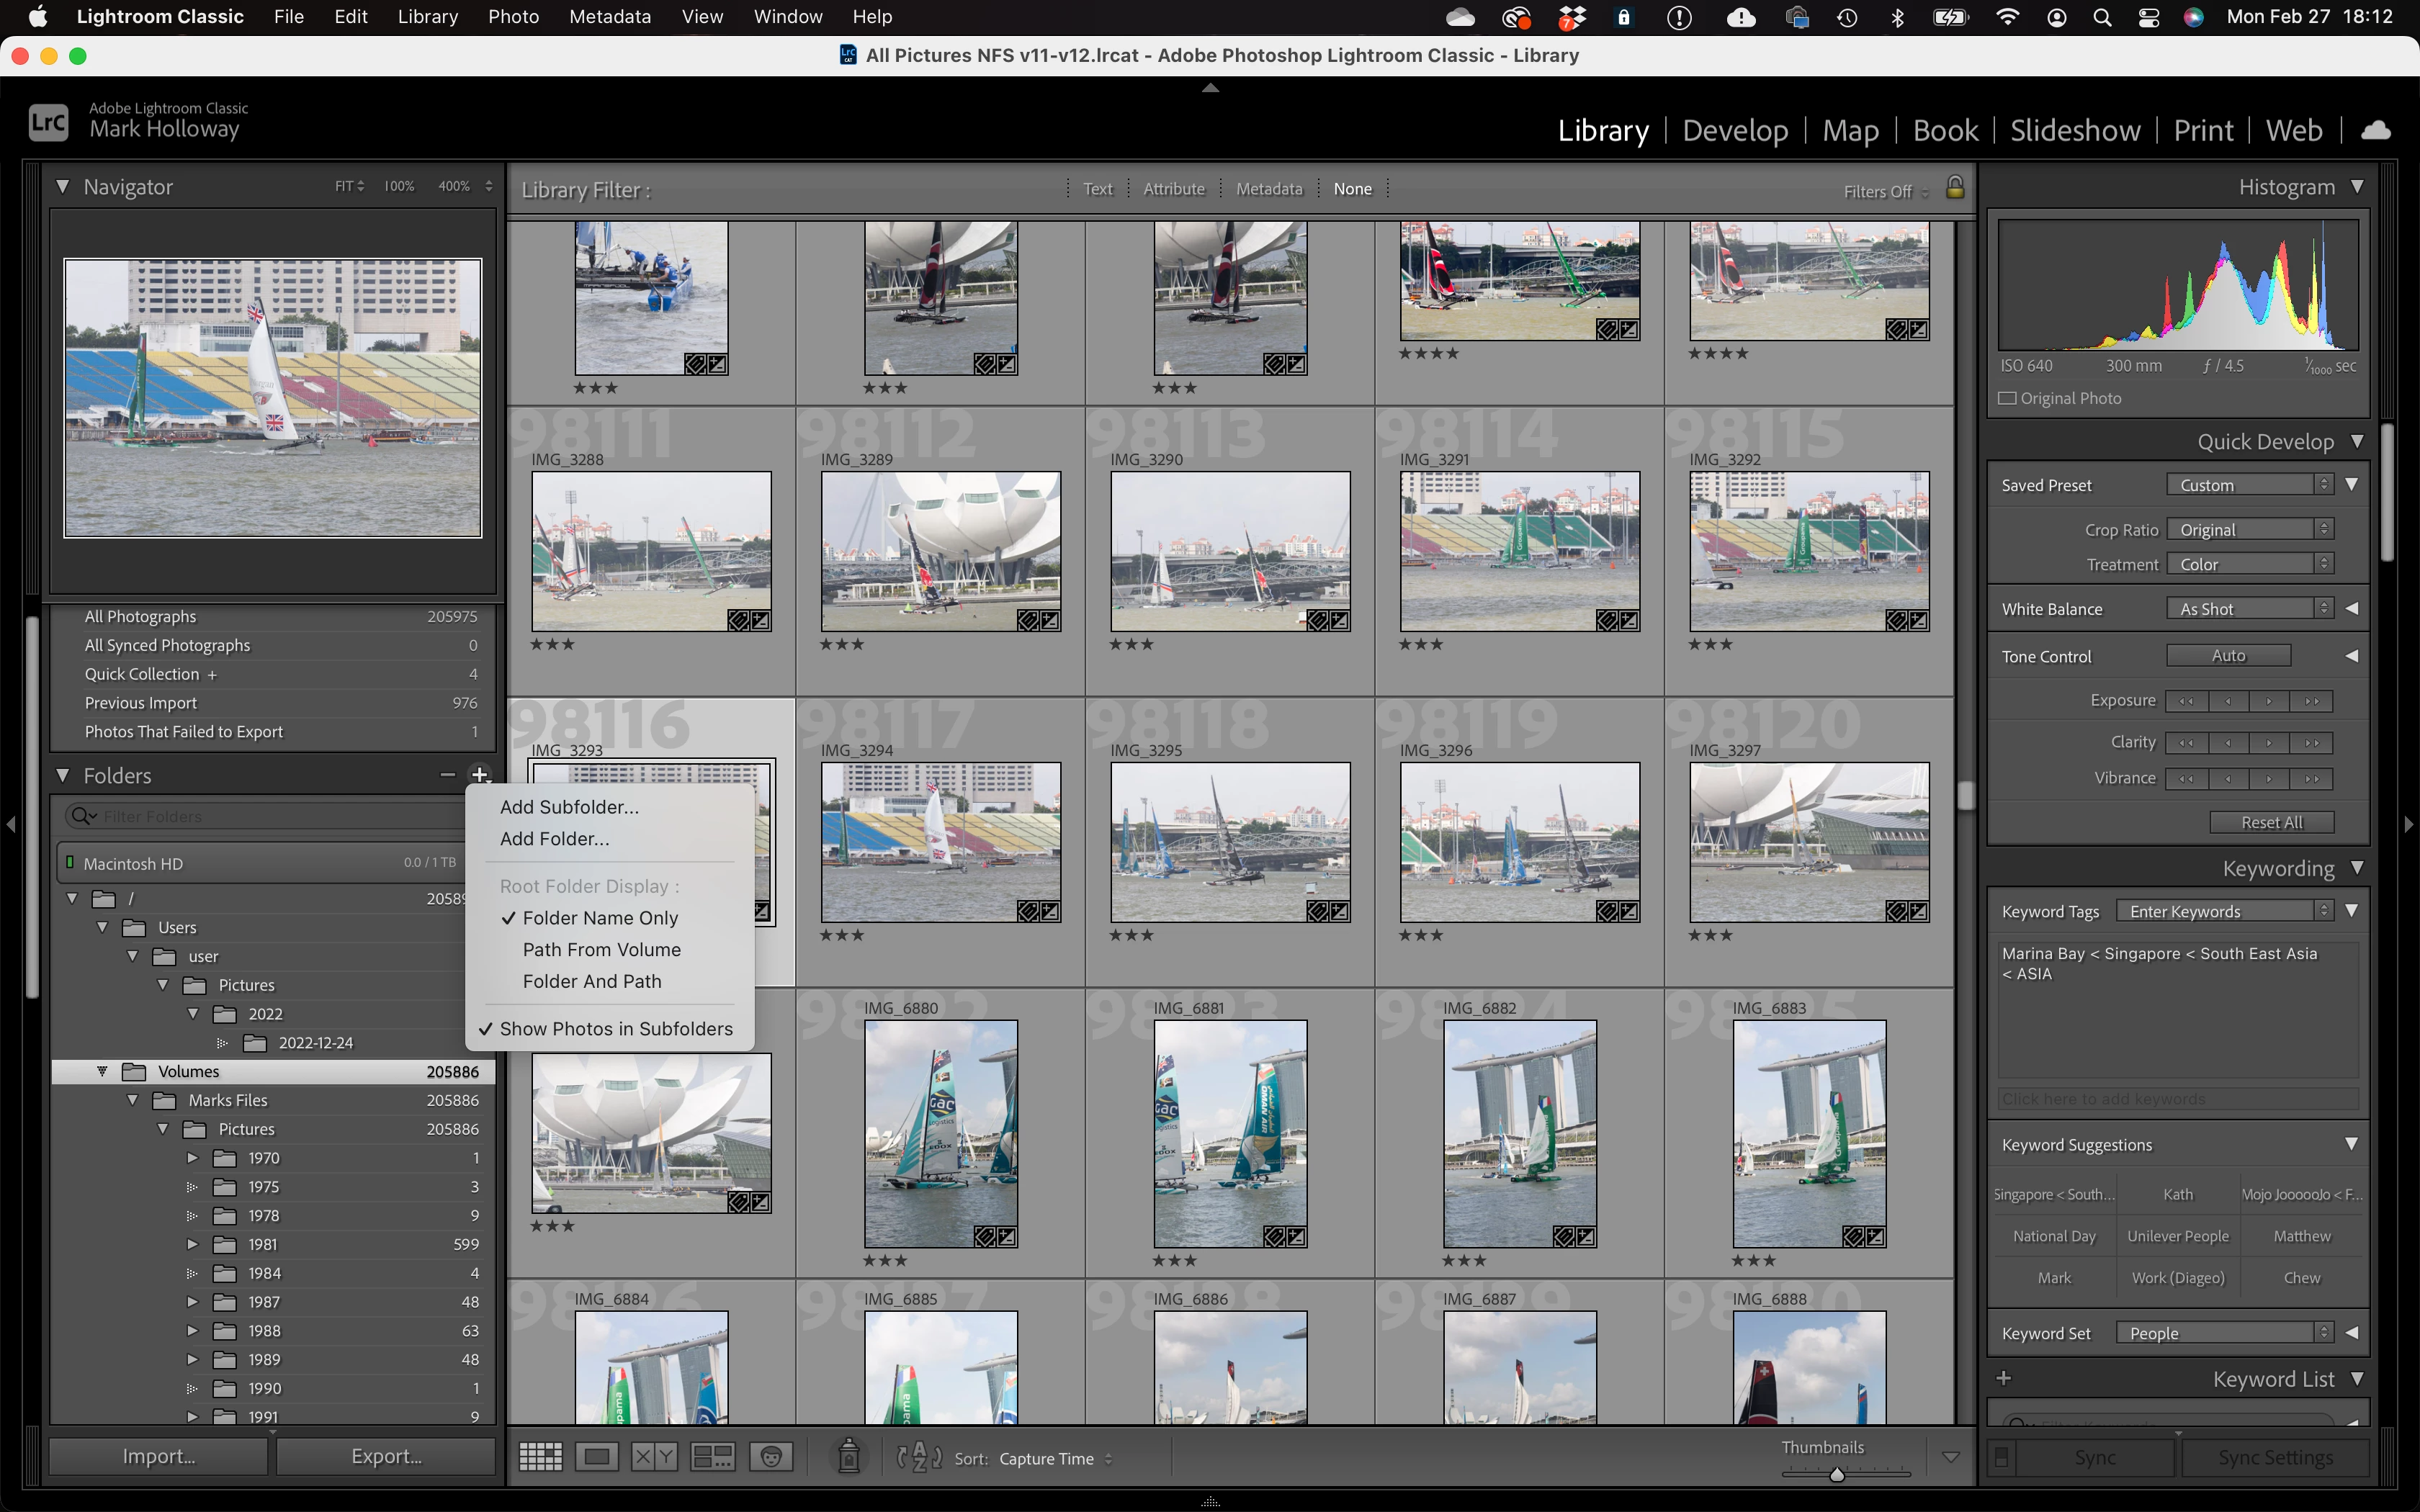
Task: Toggle Show Photos in Subfolders option
Action: coord(615,1029)
